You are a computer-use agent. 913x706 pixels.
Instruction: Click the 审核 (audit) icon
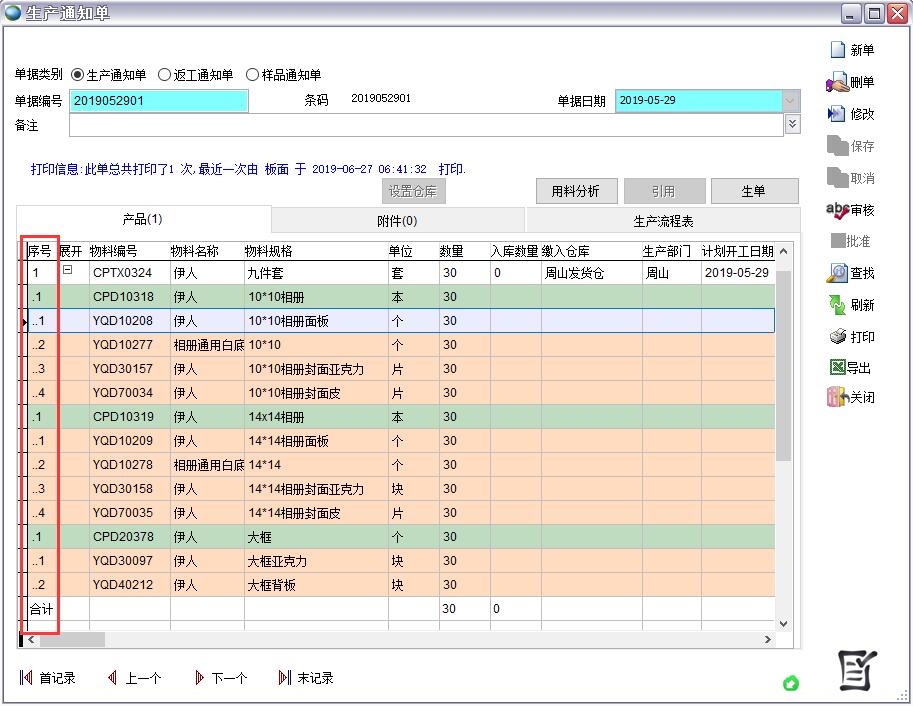pos(837,209)
